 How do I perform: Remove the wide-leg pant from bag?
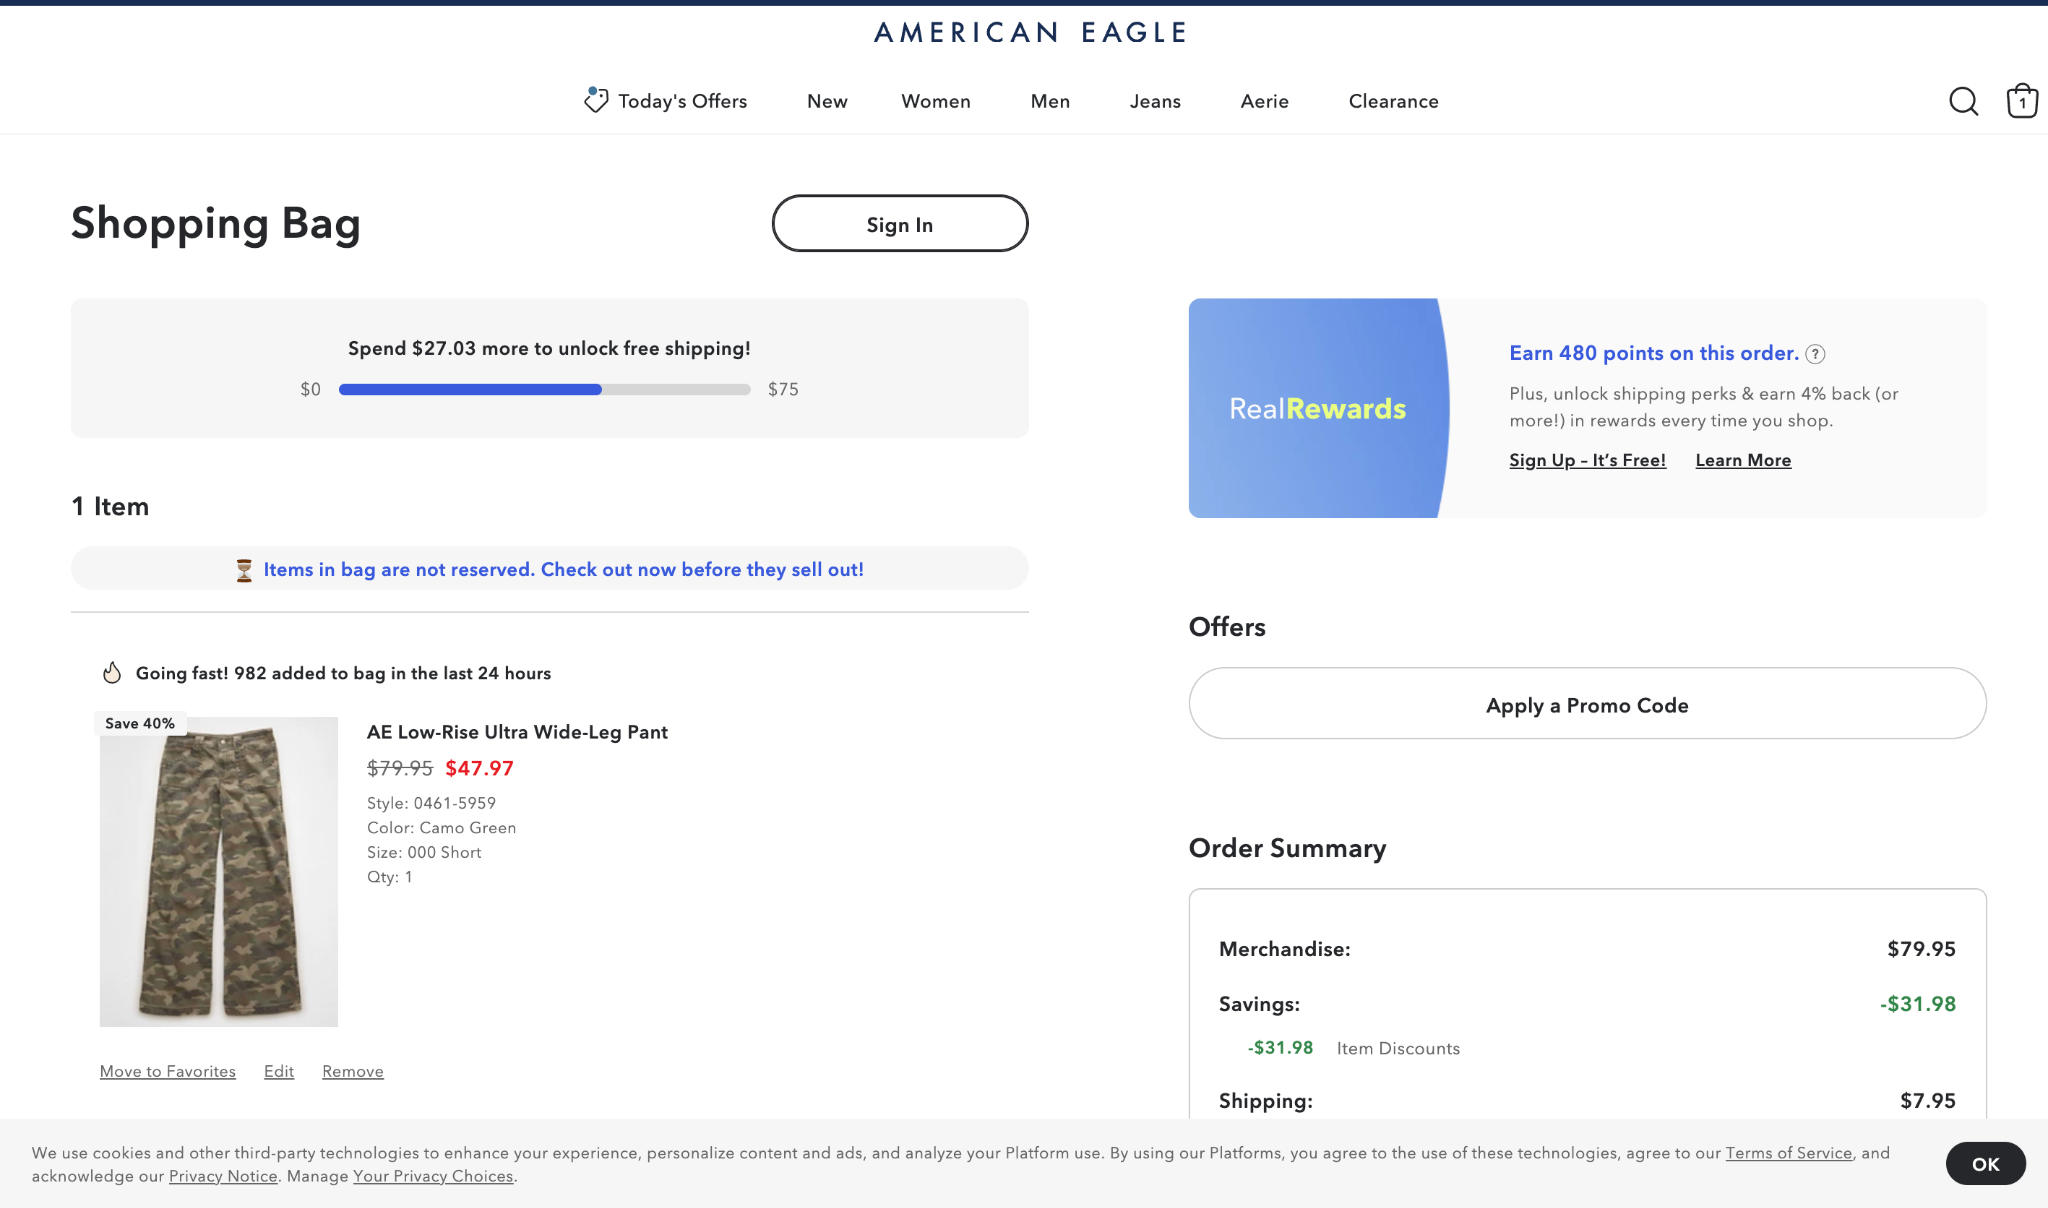[x=353, y=1071]
